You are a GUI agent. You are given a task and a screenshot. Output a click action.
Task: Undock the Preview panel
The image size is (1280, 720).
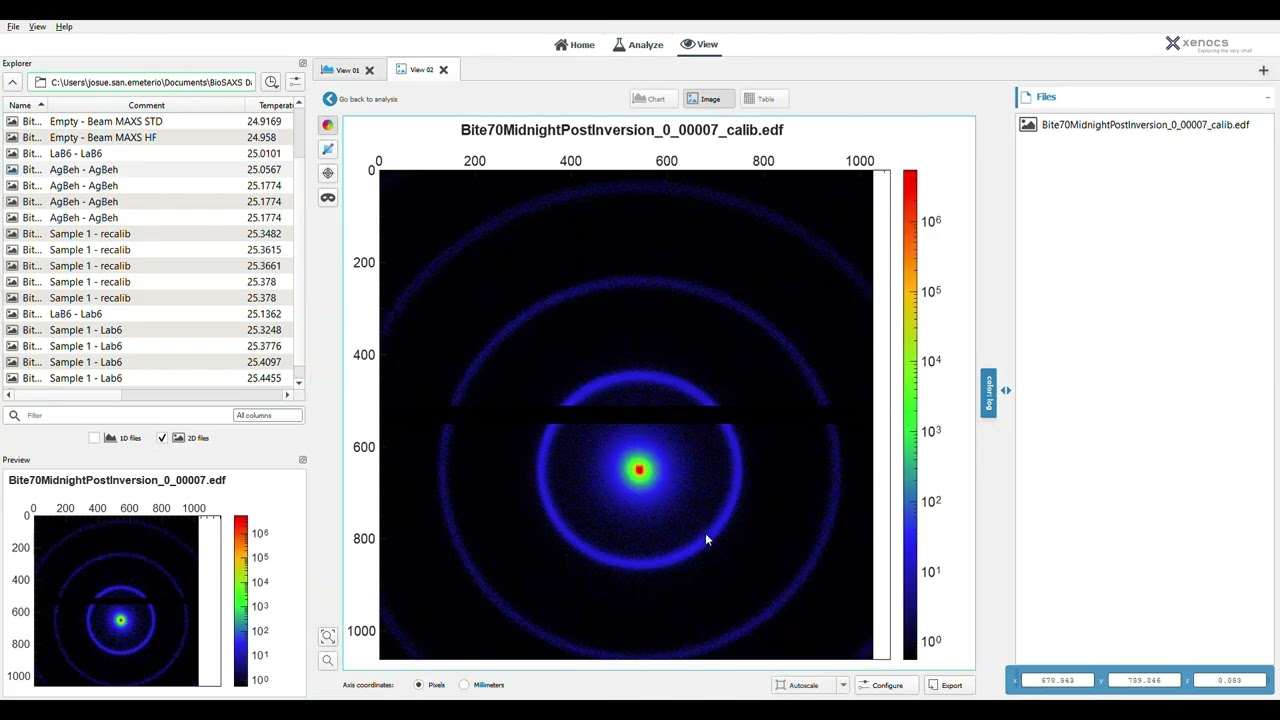point(303,460)
